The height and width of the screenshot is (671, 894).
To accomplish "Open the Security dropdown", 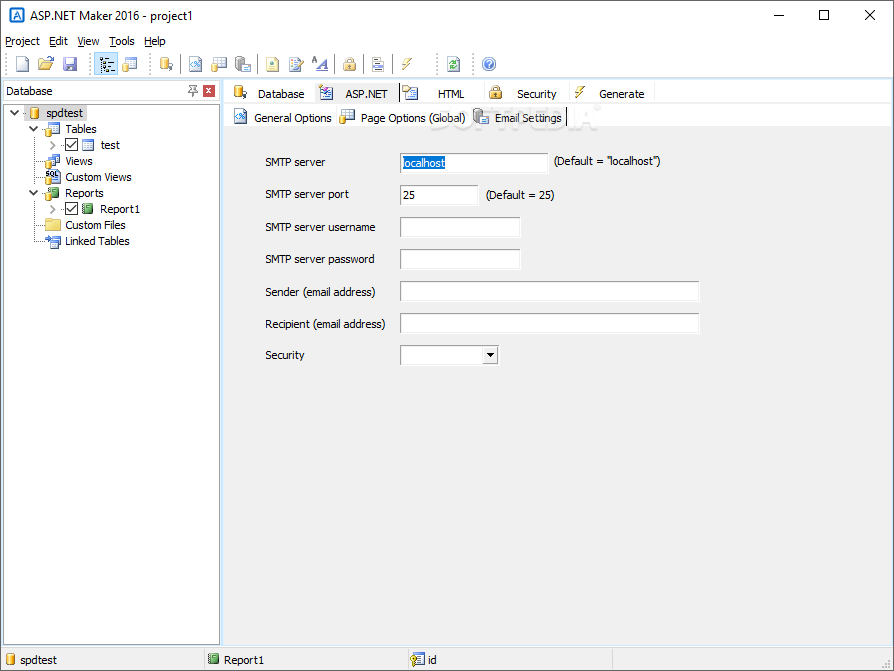I will click(490, 355).
